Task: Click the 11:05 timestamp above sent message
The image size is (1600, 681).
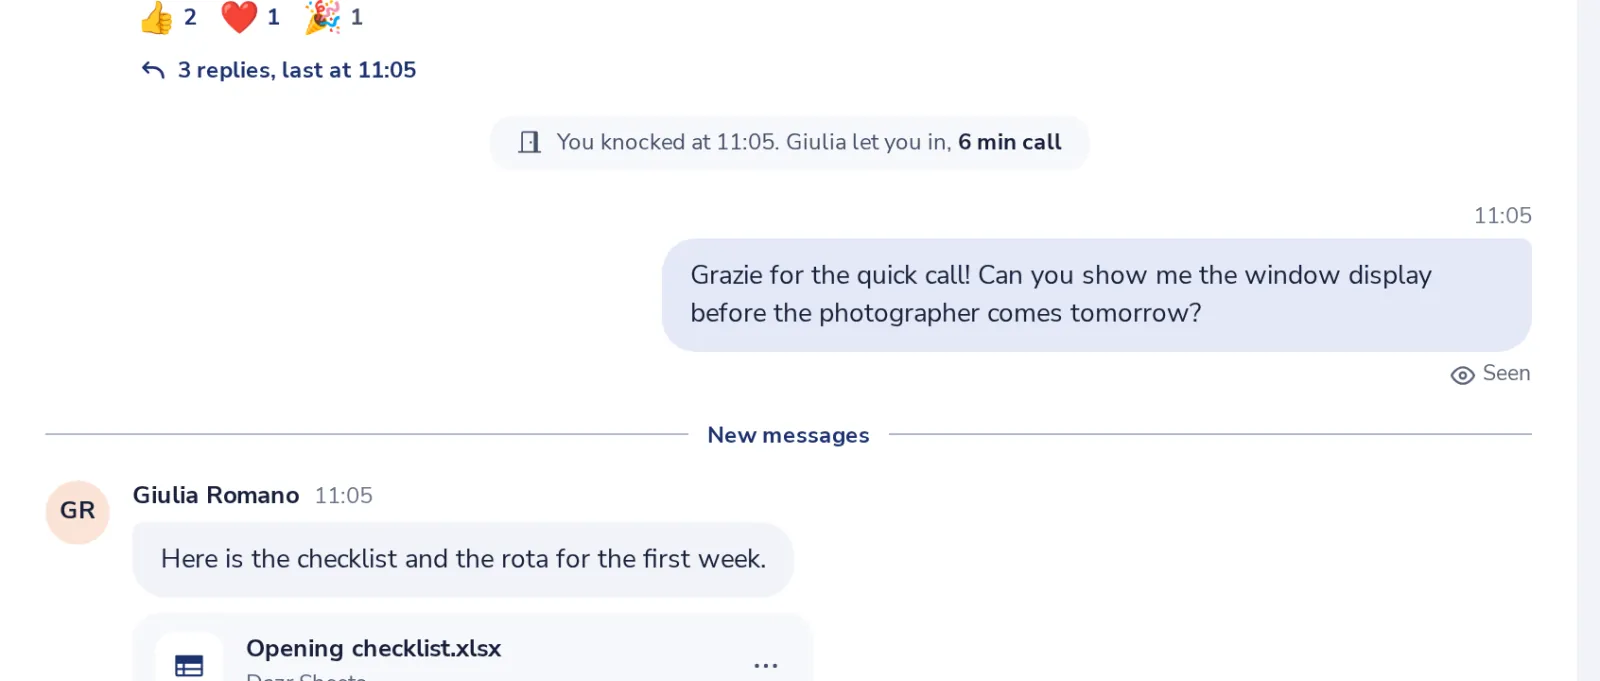Action: tap(1502, 216)
